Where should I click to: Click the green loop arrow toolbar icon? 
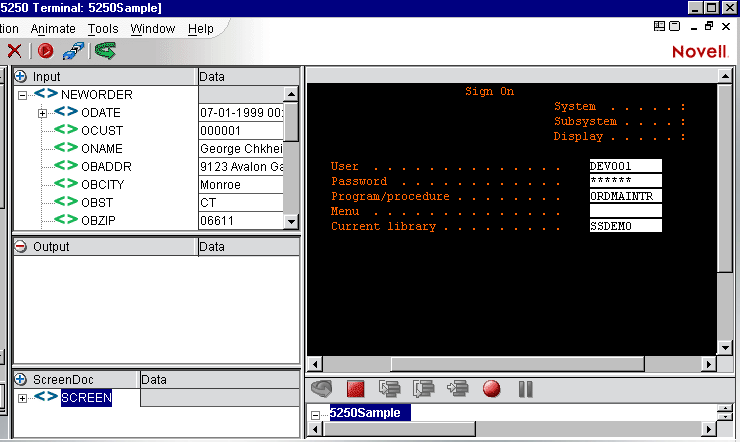pos(105,50)
